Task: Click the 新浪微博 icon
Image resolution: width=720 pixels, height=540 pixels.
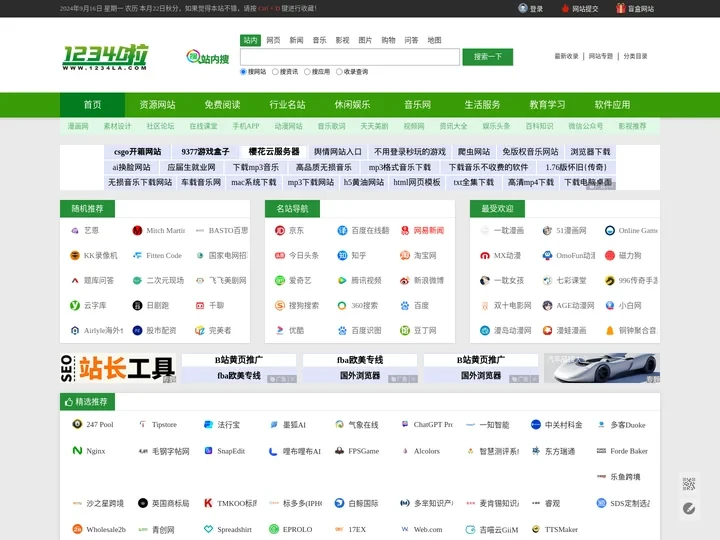Action: point(405,280)
